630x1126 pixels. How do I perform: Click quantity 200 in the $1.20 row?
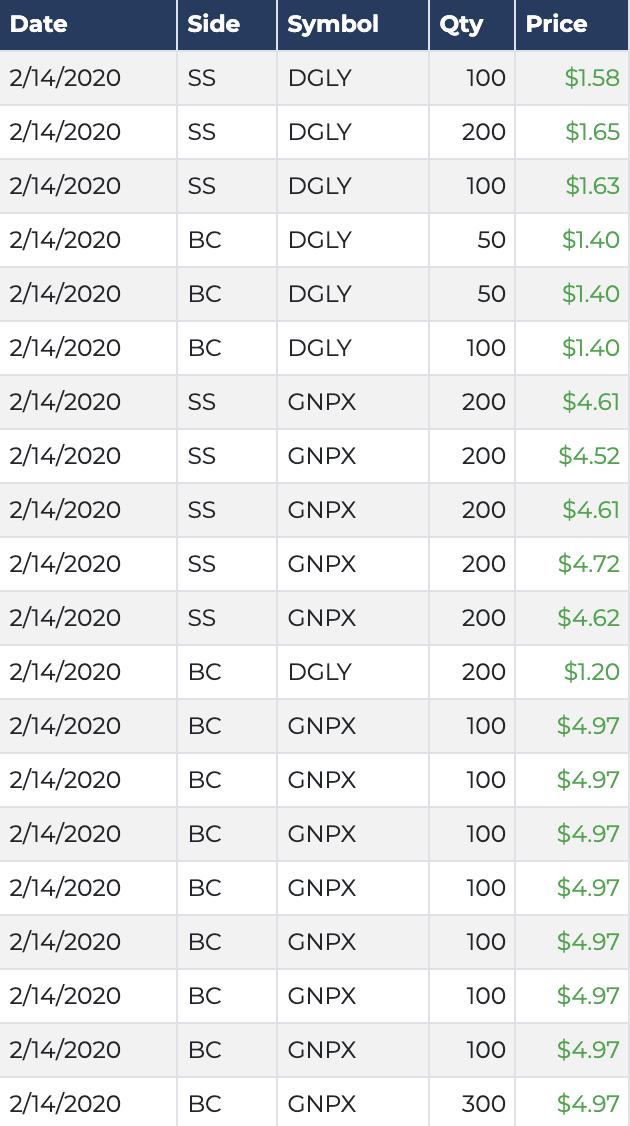click(x=484, y=672)
